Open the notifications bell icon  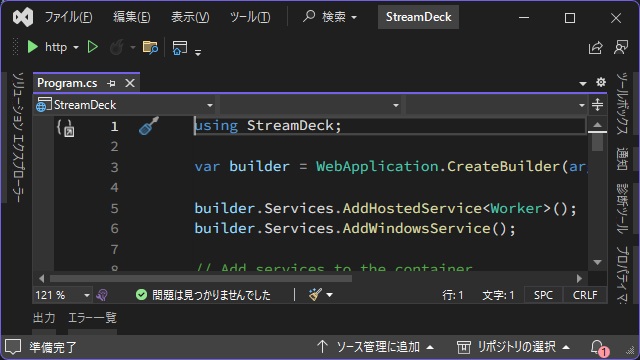pos(598,348)
